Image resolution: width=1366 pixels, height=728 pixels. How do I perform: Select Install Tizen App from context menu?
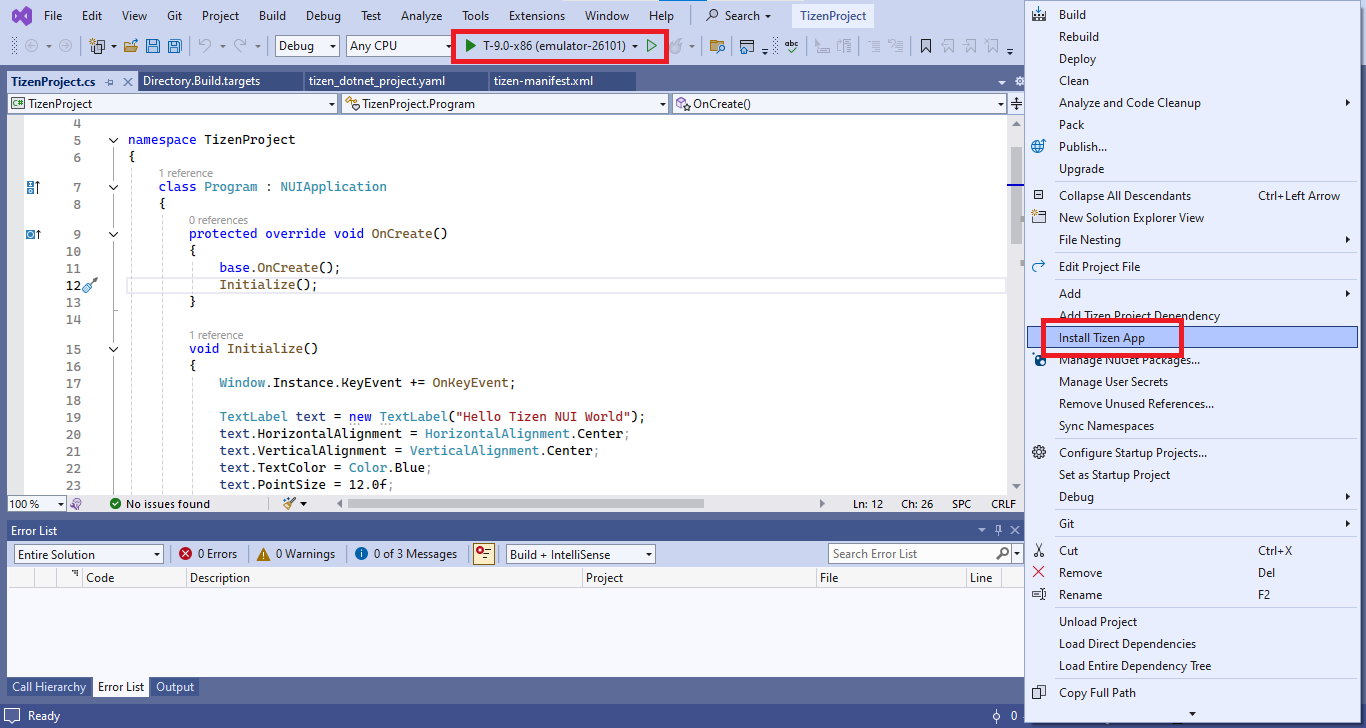click(x=1101, y=338)
